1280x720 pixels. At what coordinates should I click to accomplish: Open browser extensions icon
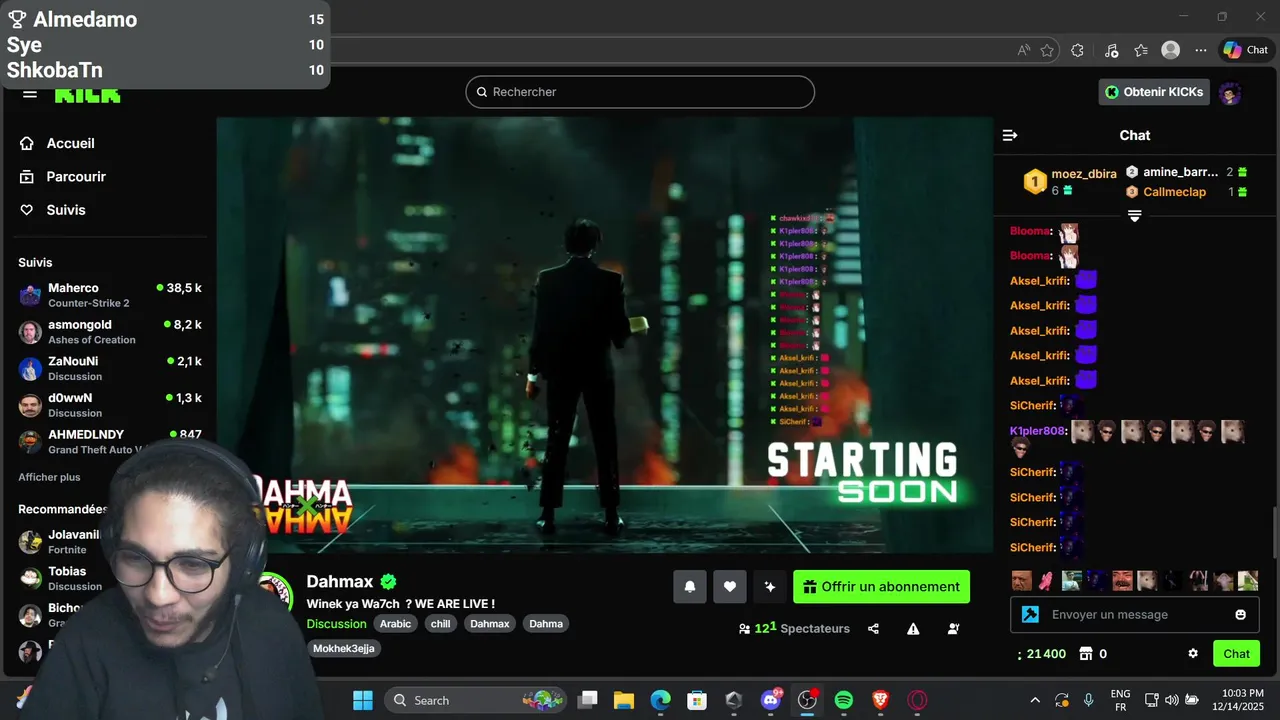point(1077,50)
